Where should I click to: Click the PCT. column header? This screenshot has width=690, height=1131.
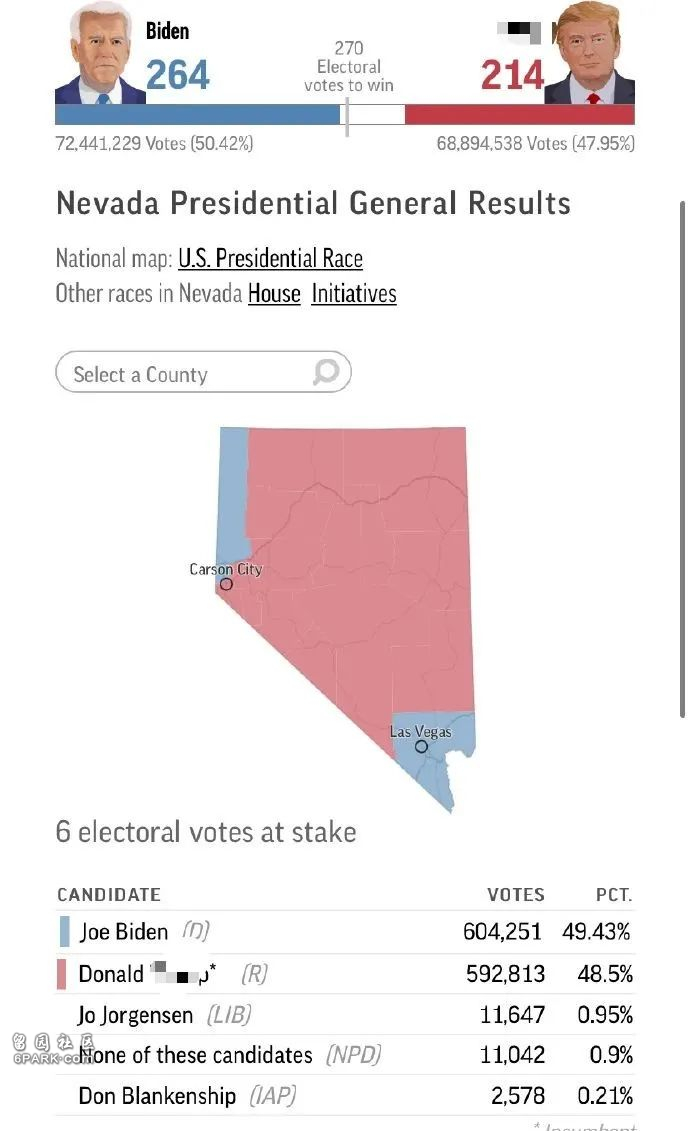coord(612,895)
